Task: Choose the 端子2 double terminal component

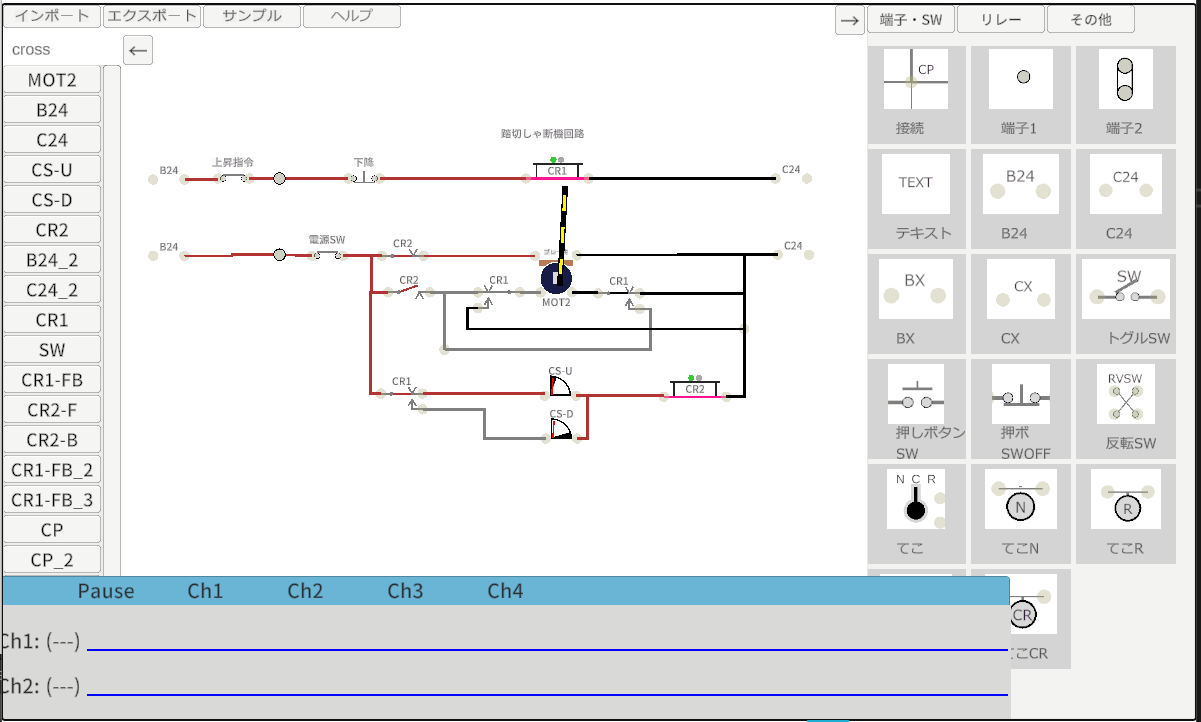Action: pos(1125,80)
